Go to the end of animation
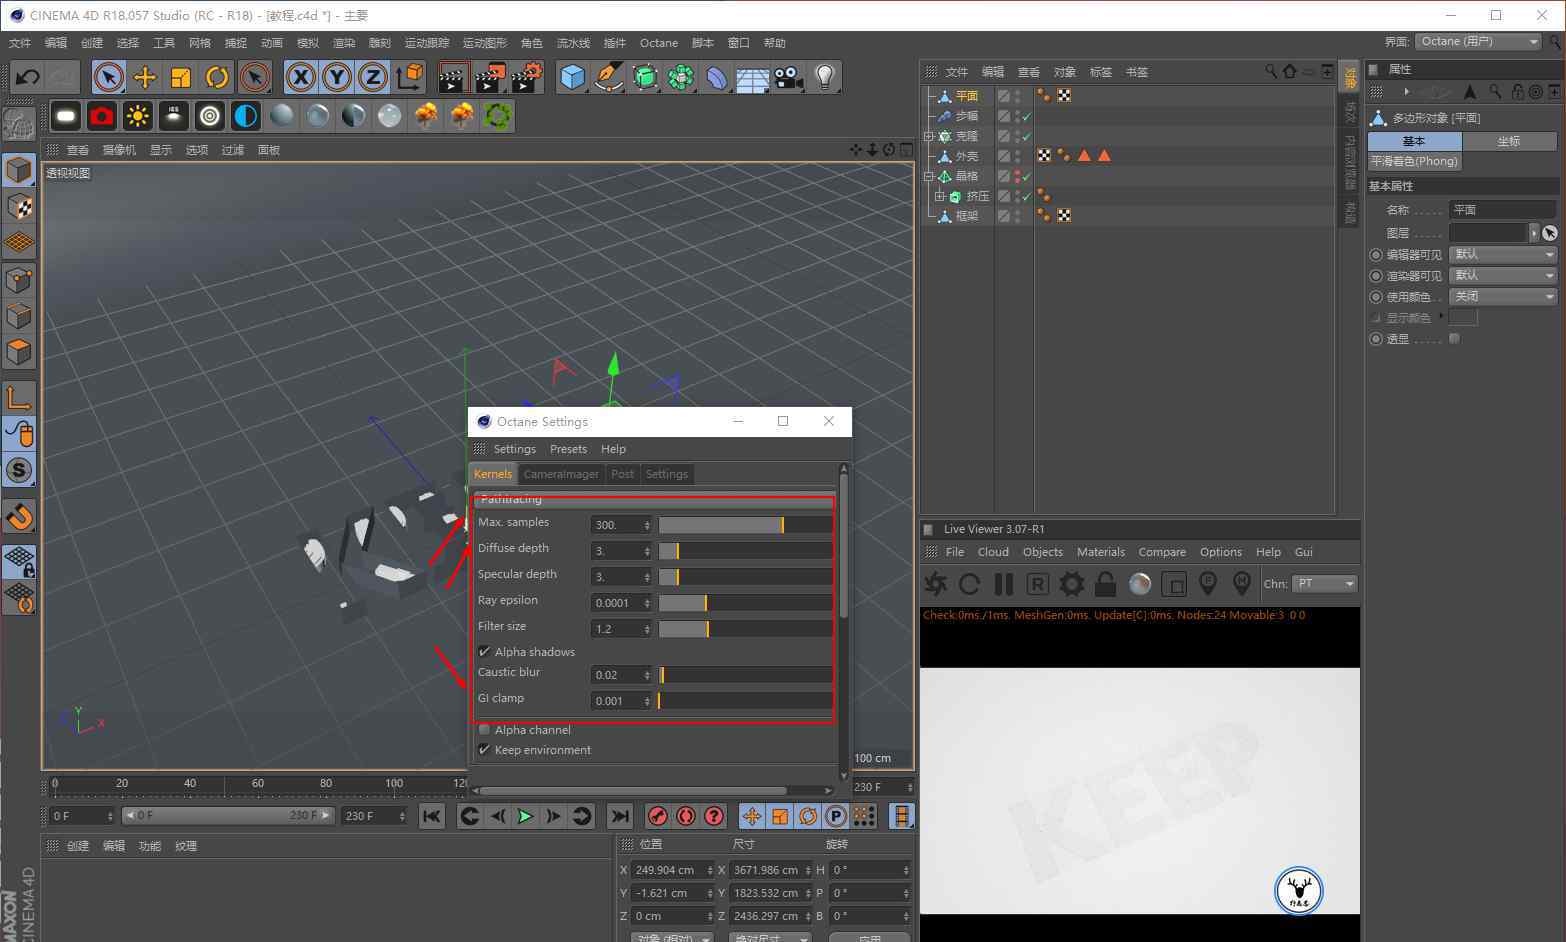Viewport: 1566px width, 942px height. (619, 816)
